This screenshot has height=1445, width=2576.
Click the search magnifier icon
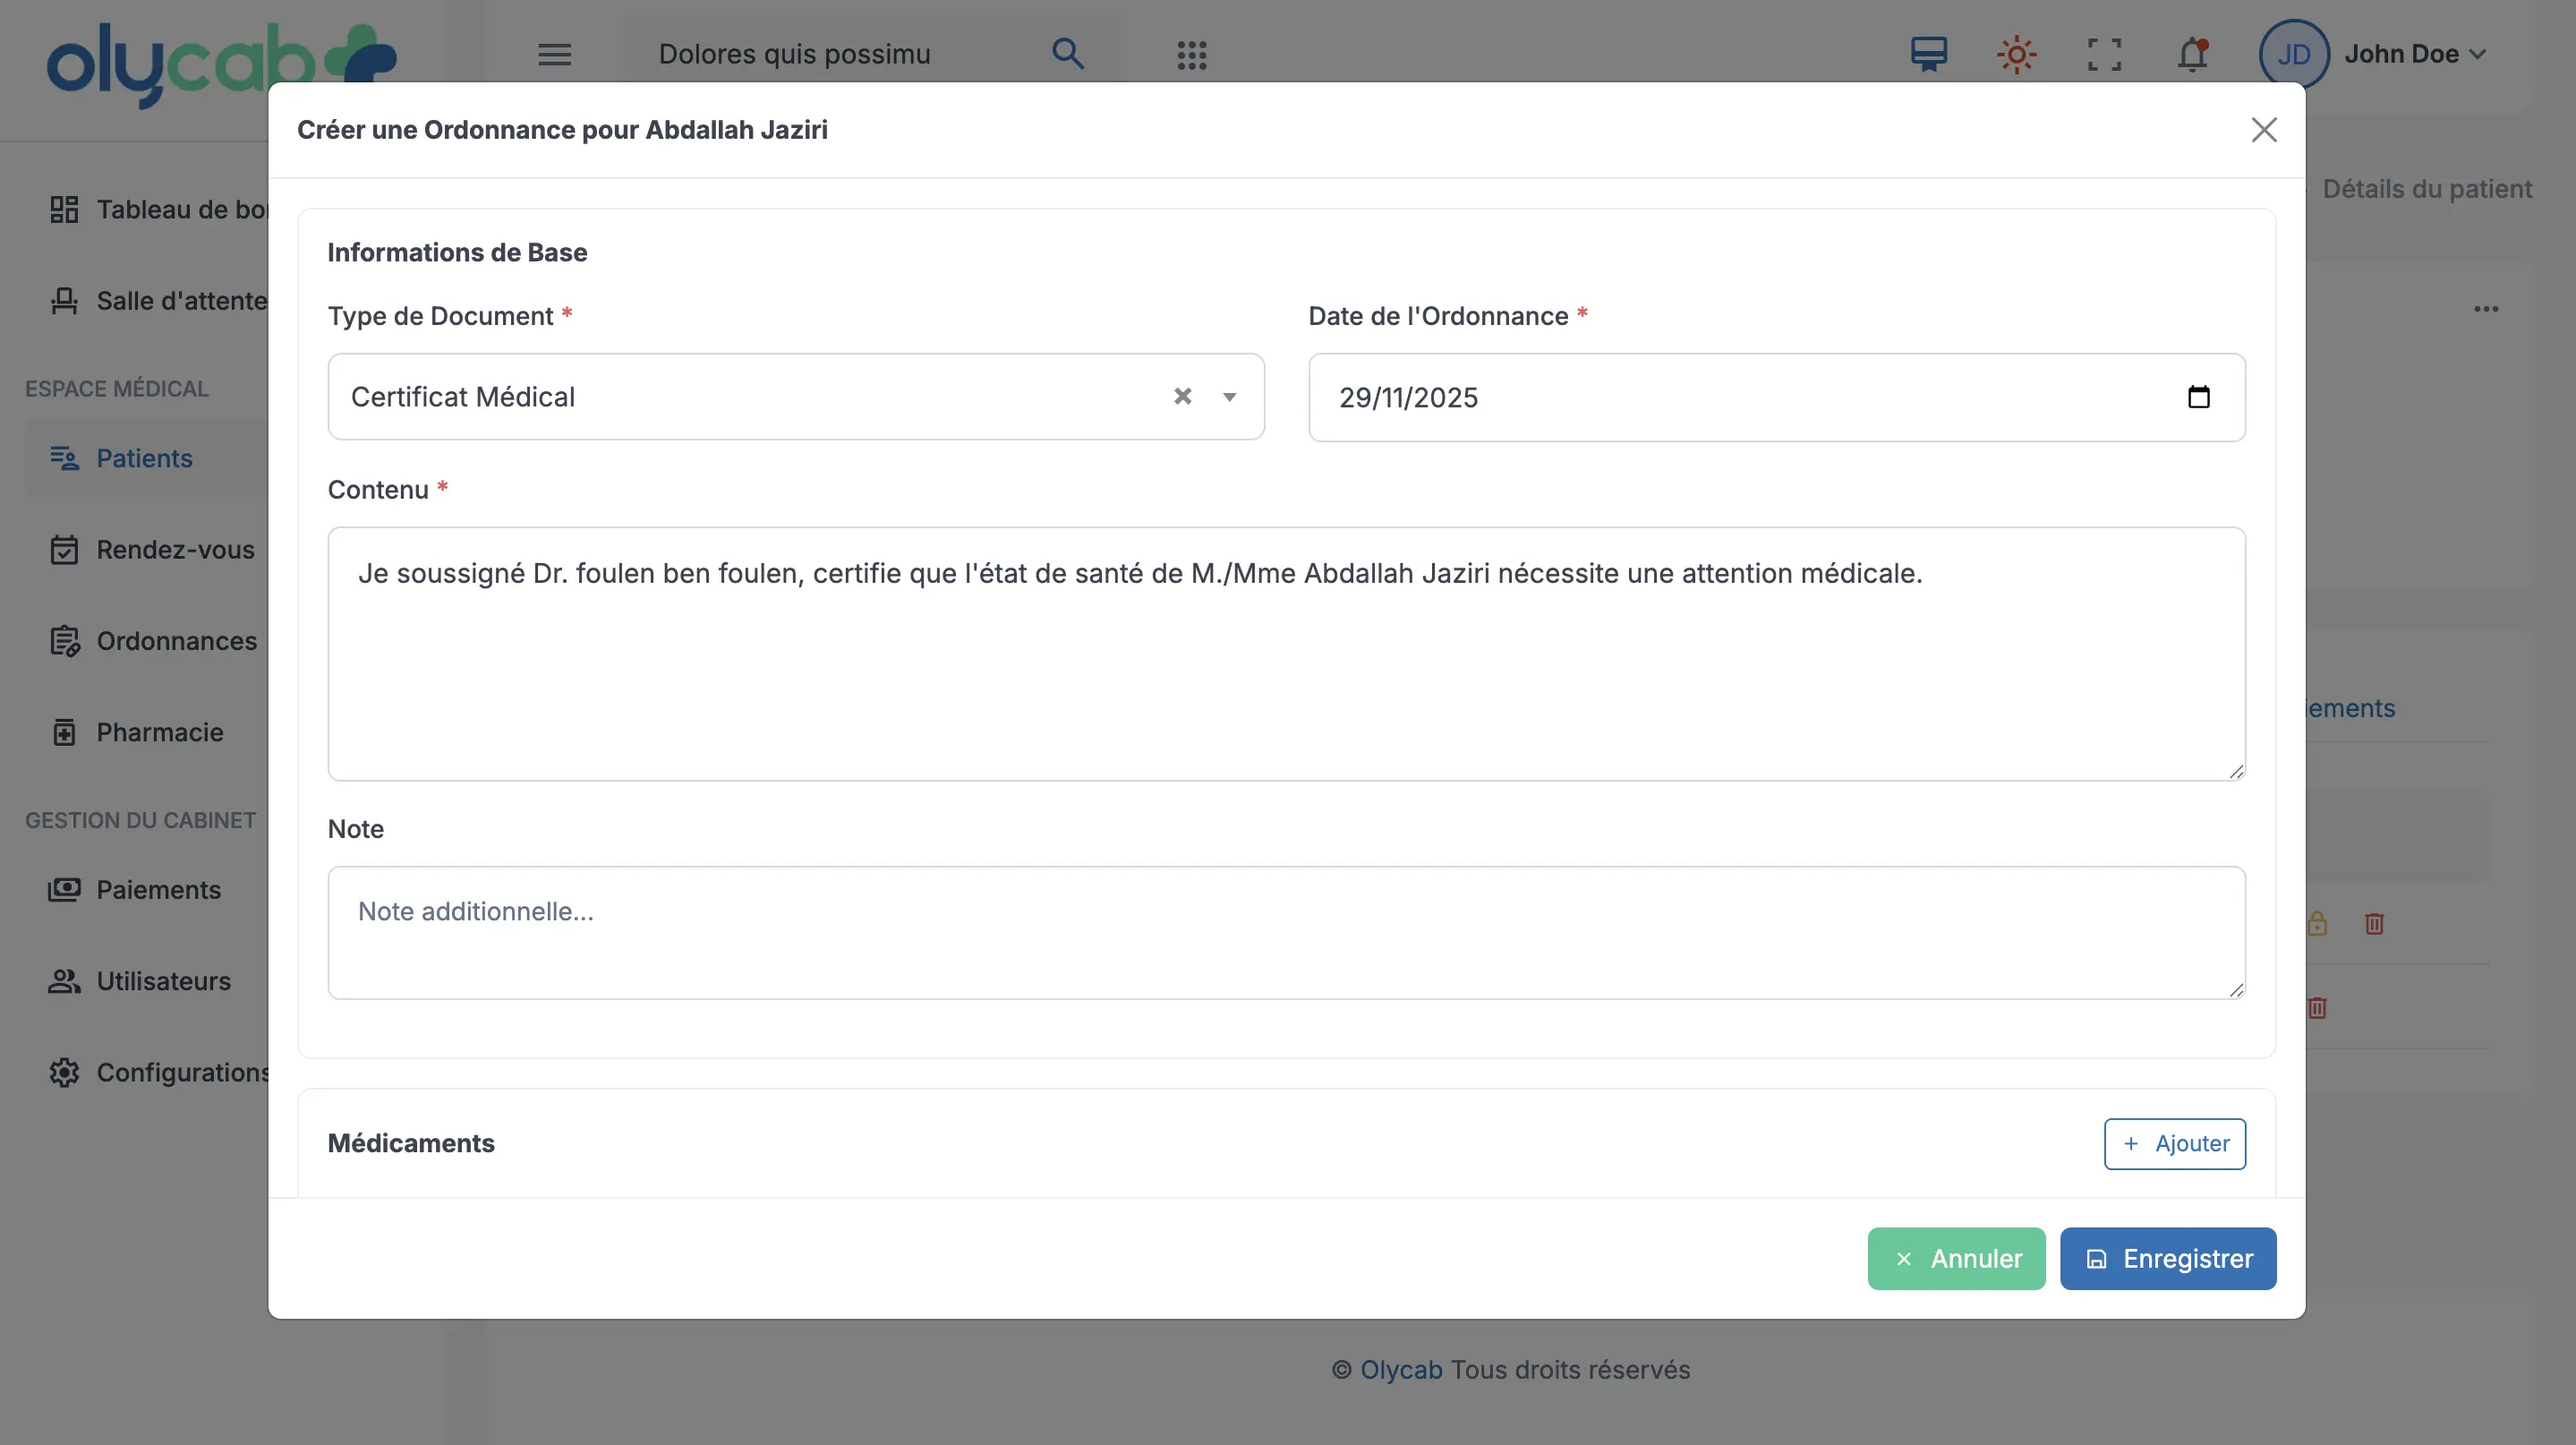tap(1067, 54)
